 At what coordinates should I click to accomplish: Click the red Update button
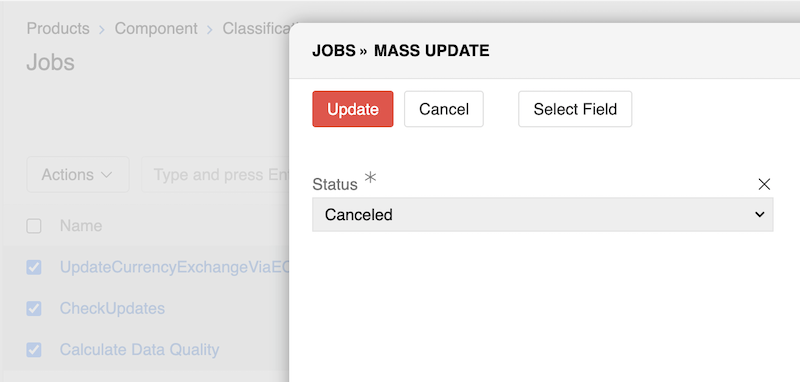coord(353,109)
